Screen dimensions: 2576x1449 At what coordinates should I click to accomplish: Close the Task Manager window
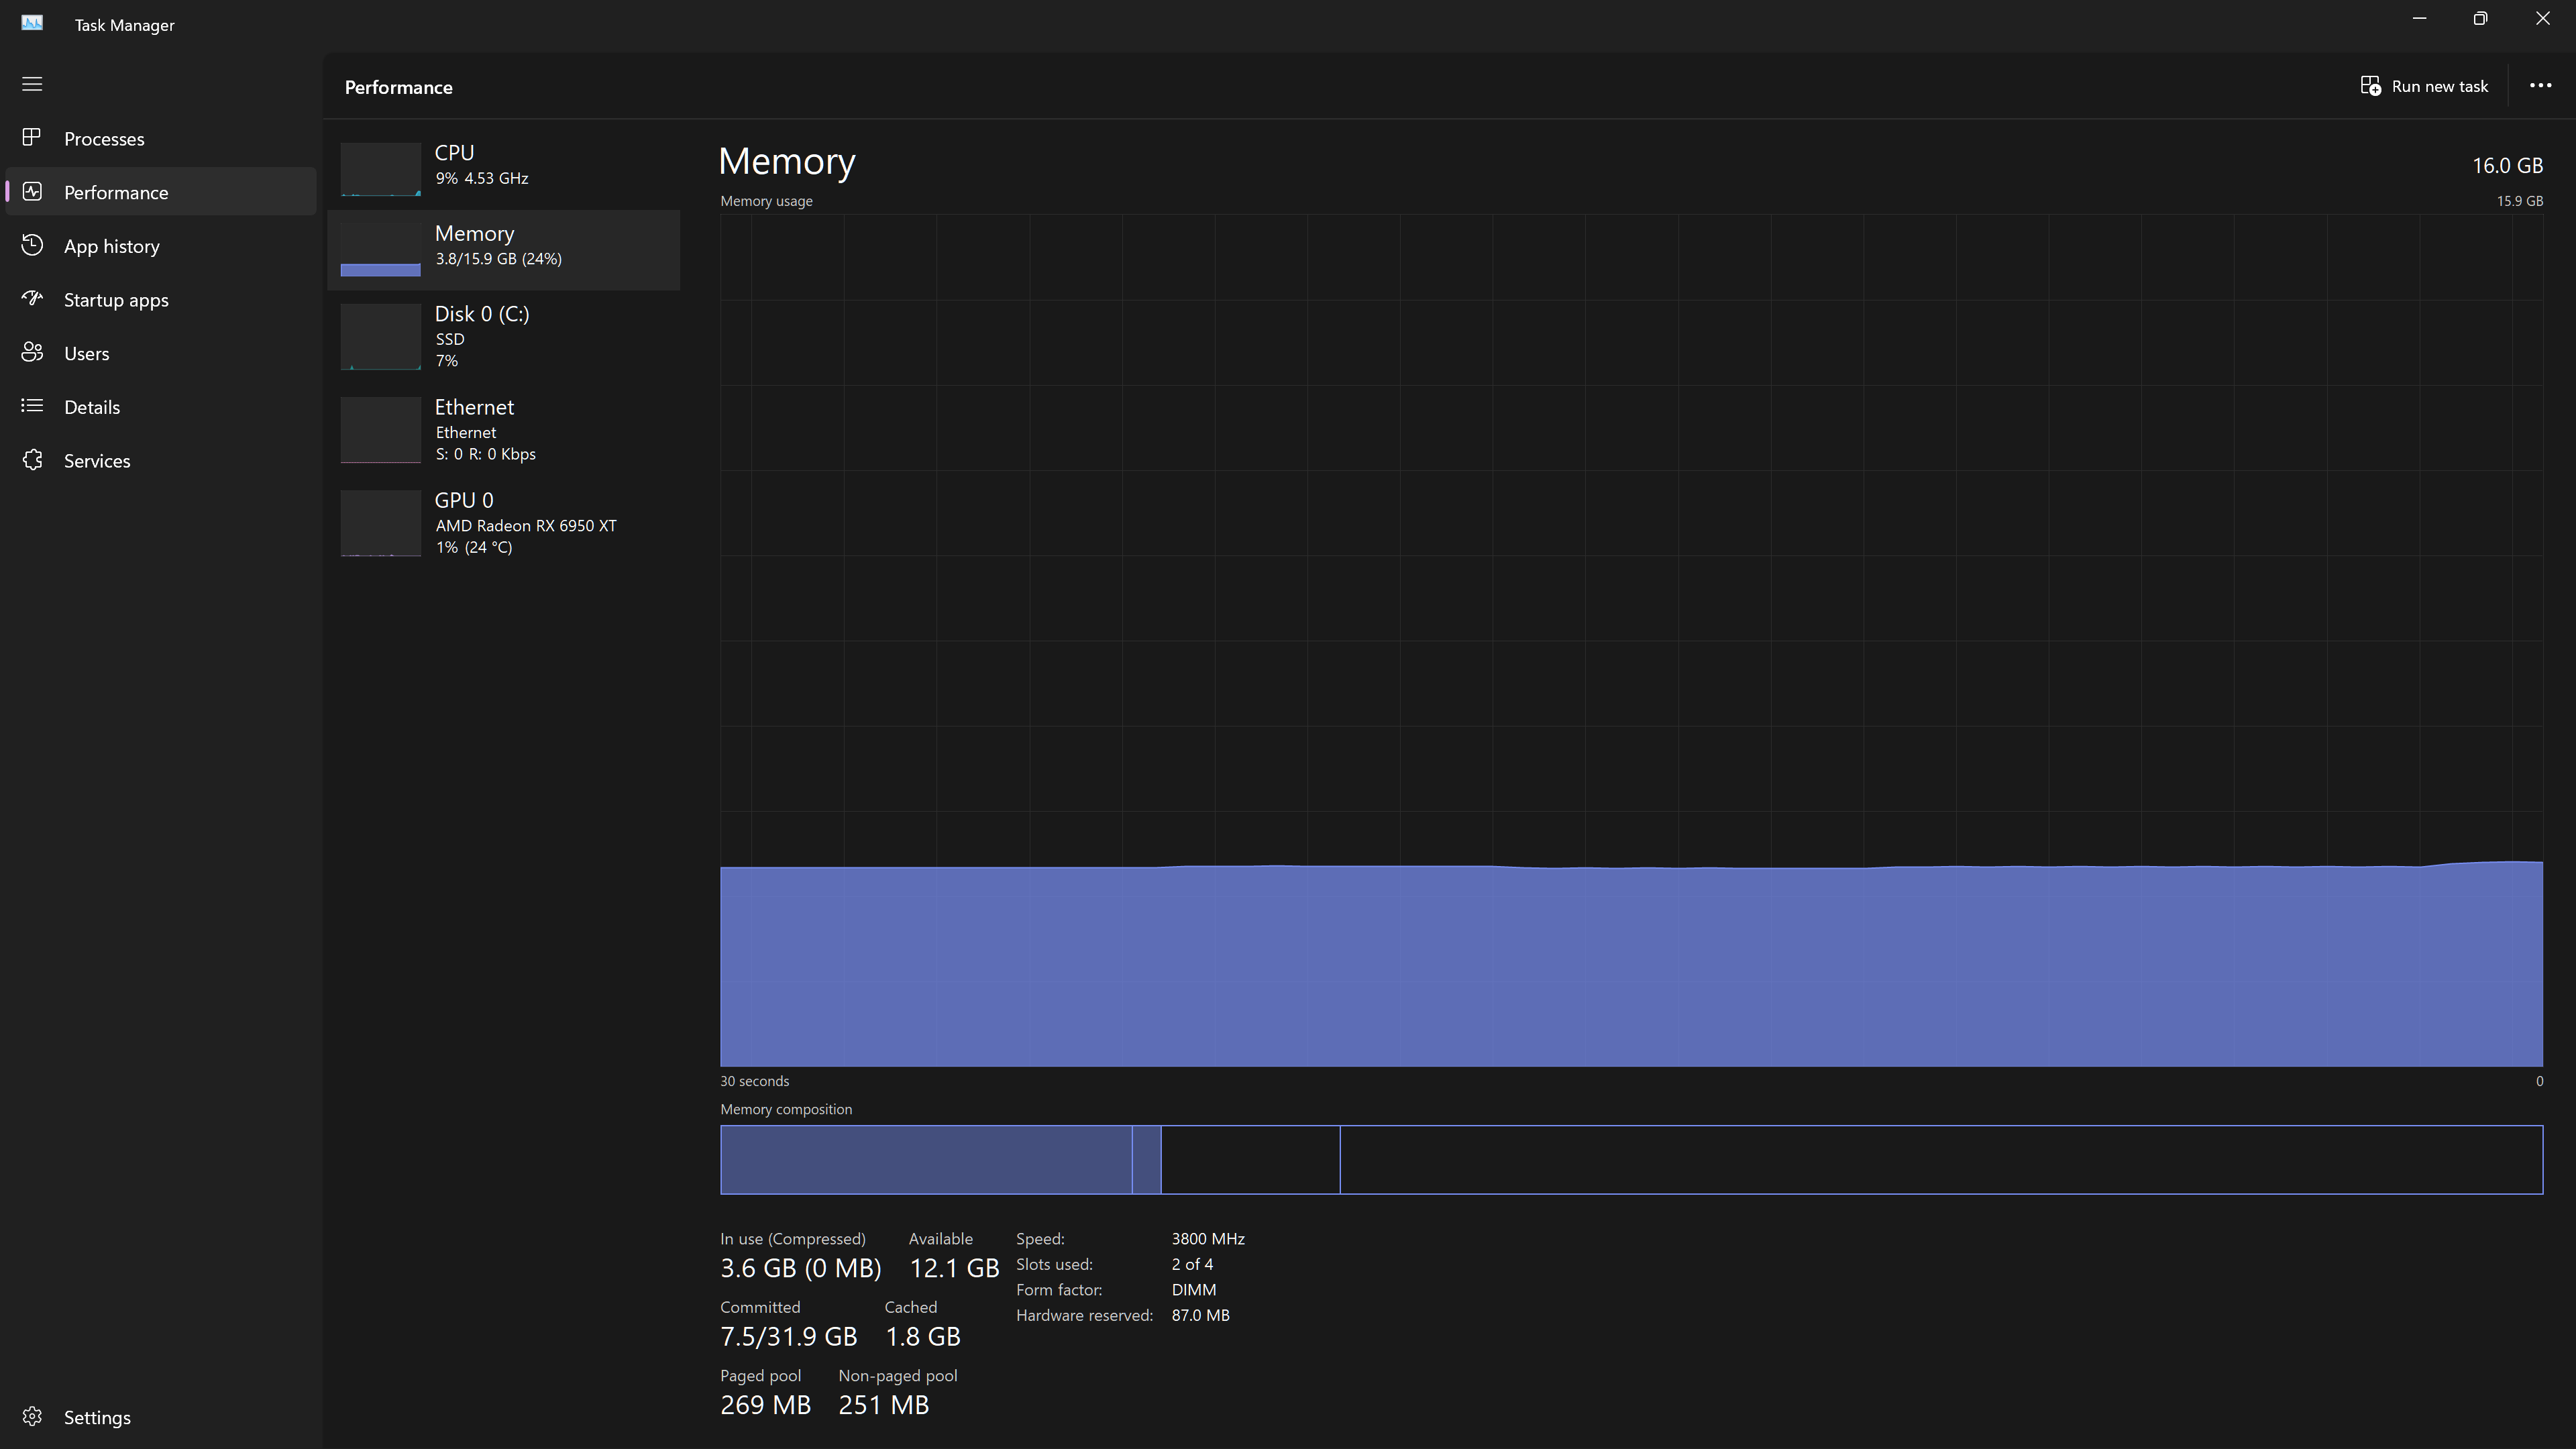click(2543, 19)
